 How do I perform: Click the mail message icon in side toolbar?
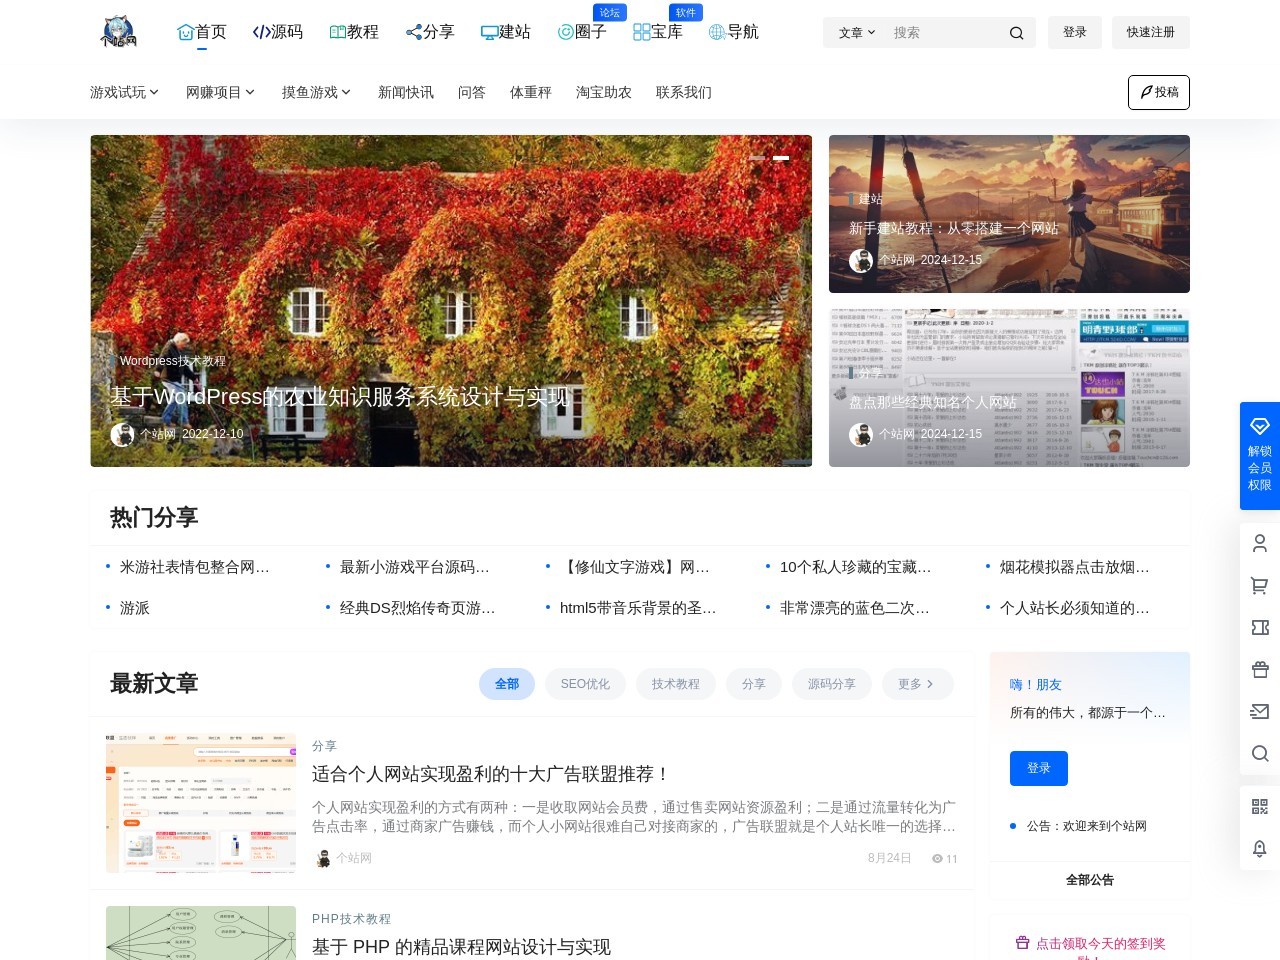(x=1260, y=711)
